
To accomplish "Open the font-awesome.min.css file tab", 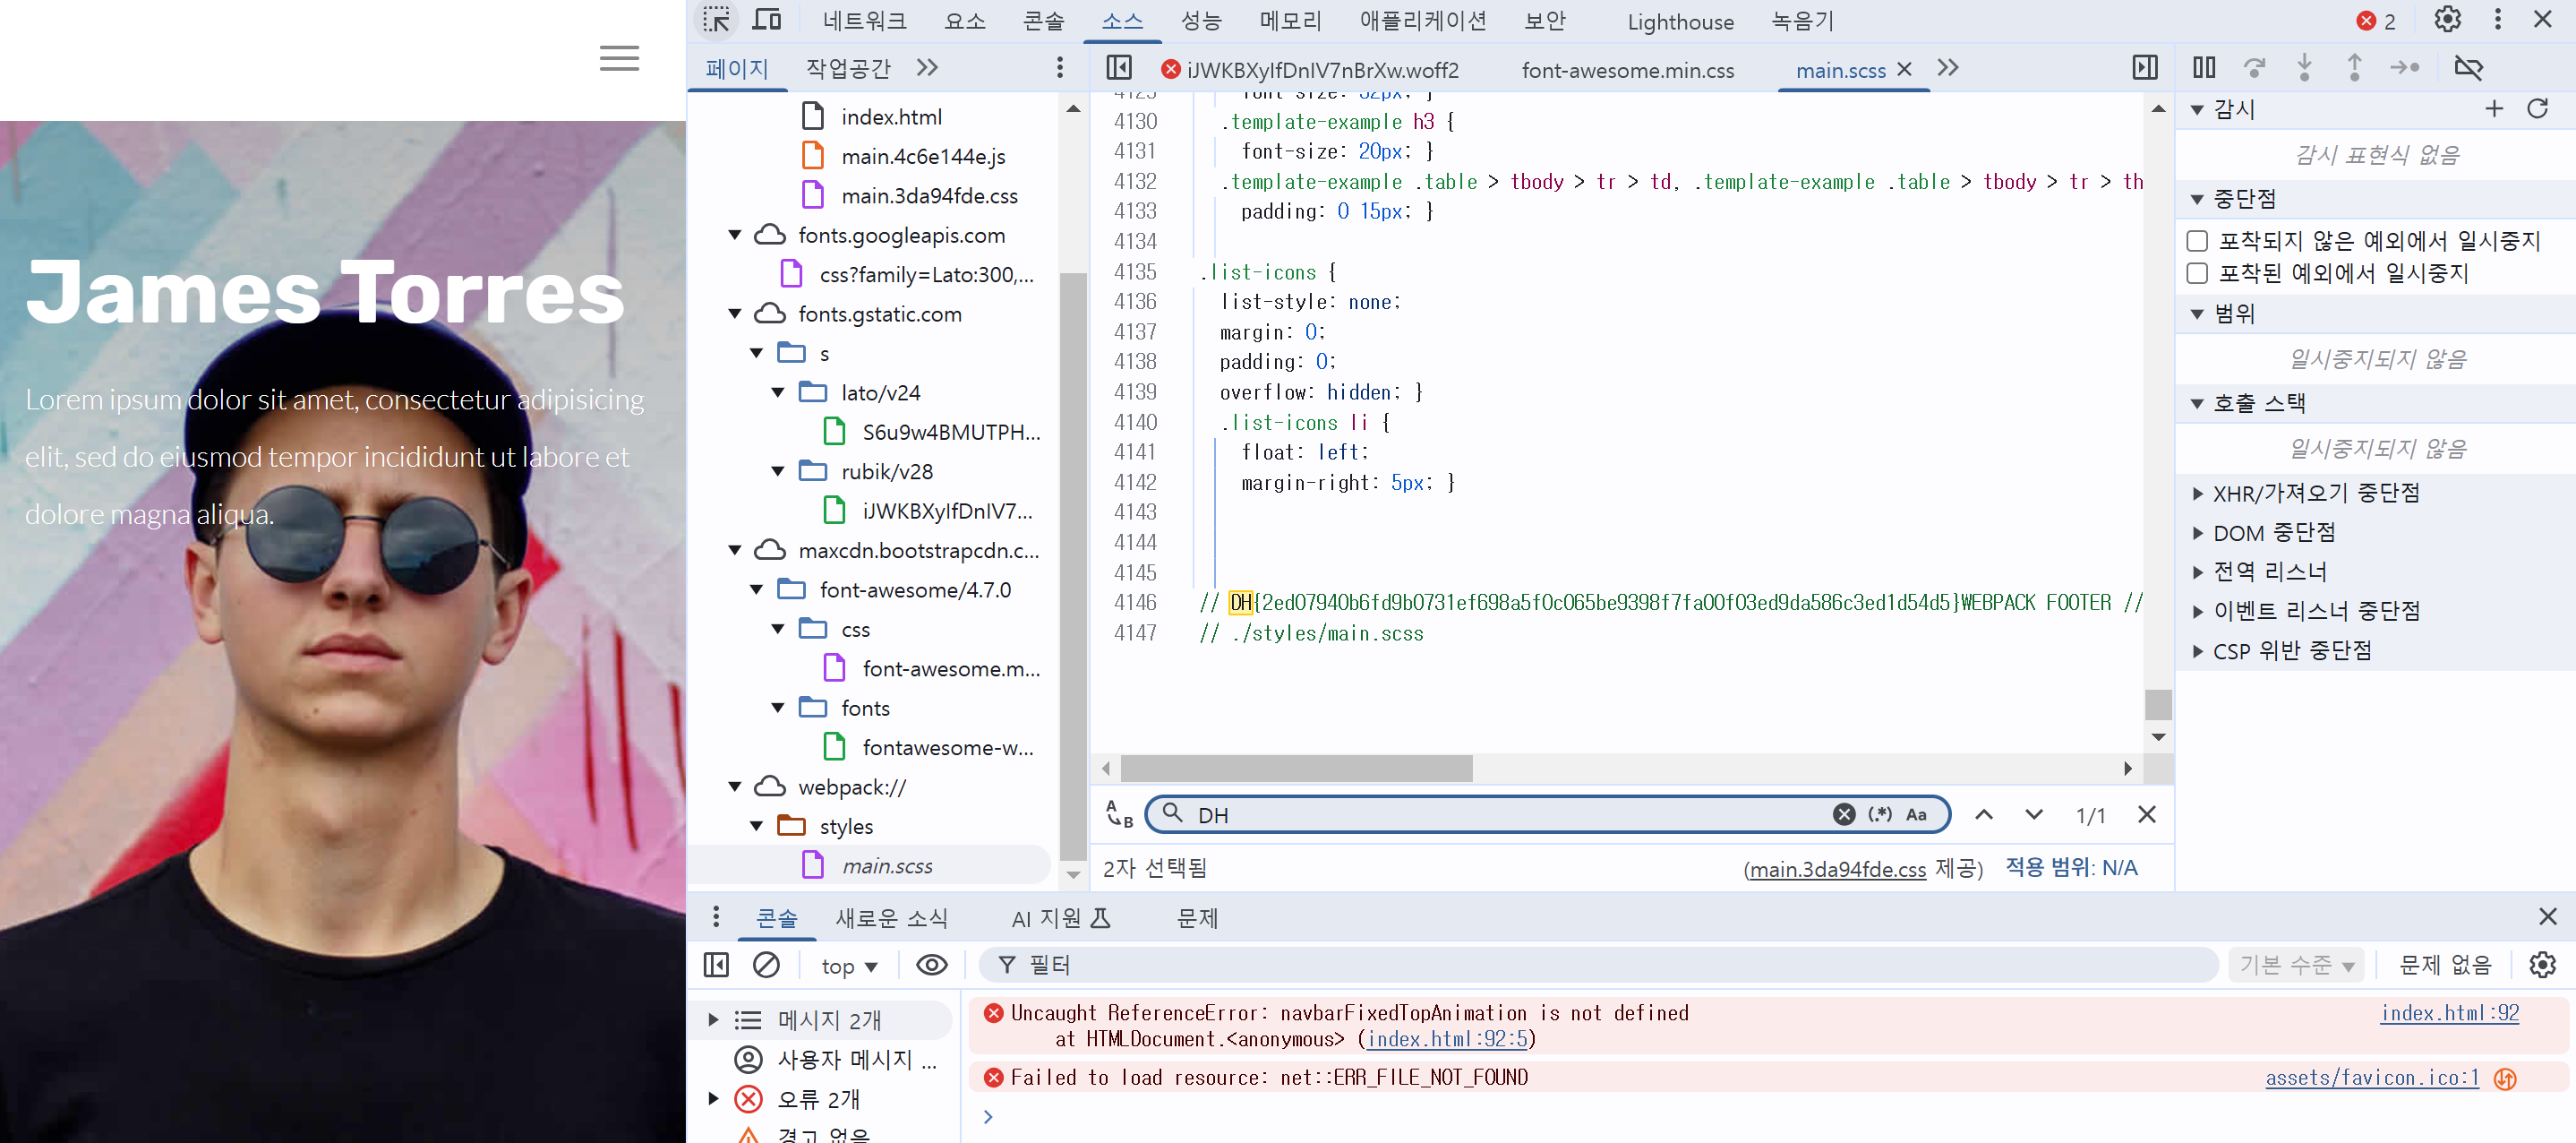I will [x=1627, y=70].
